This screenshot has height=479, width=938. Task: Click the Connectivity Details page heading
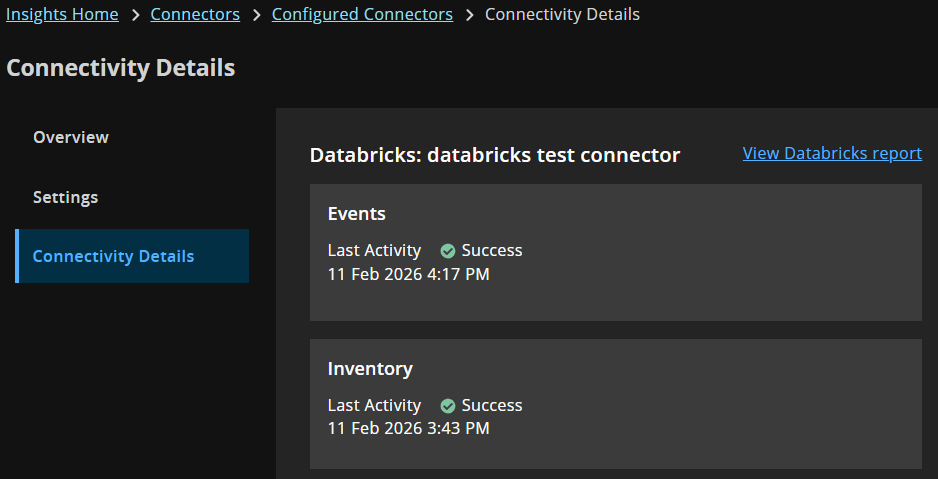coord(121,68)
